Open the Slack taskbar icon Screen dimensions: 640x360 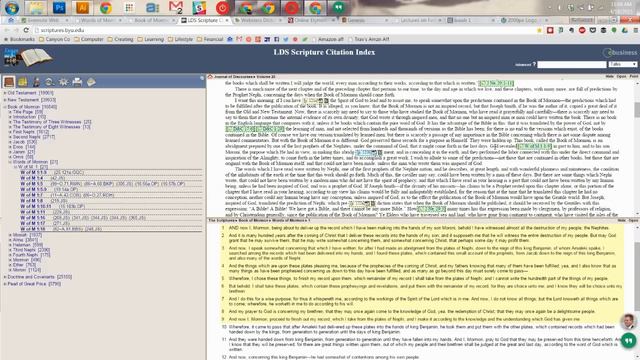(199, 8)
